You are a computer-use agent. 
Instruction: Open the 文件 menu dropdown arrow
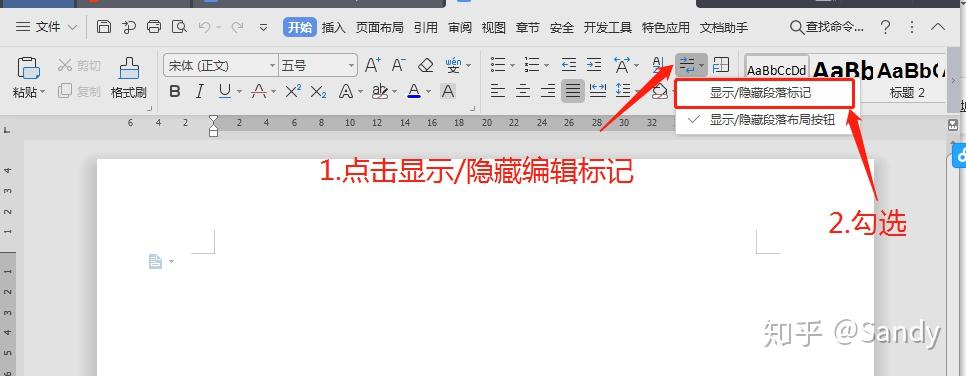[x=72, y=28]
